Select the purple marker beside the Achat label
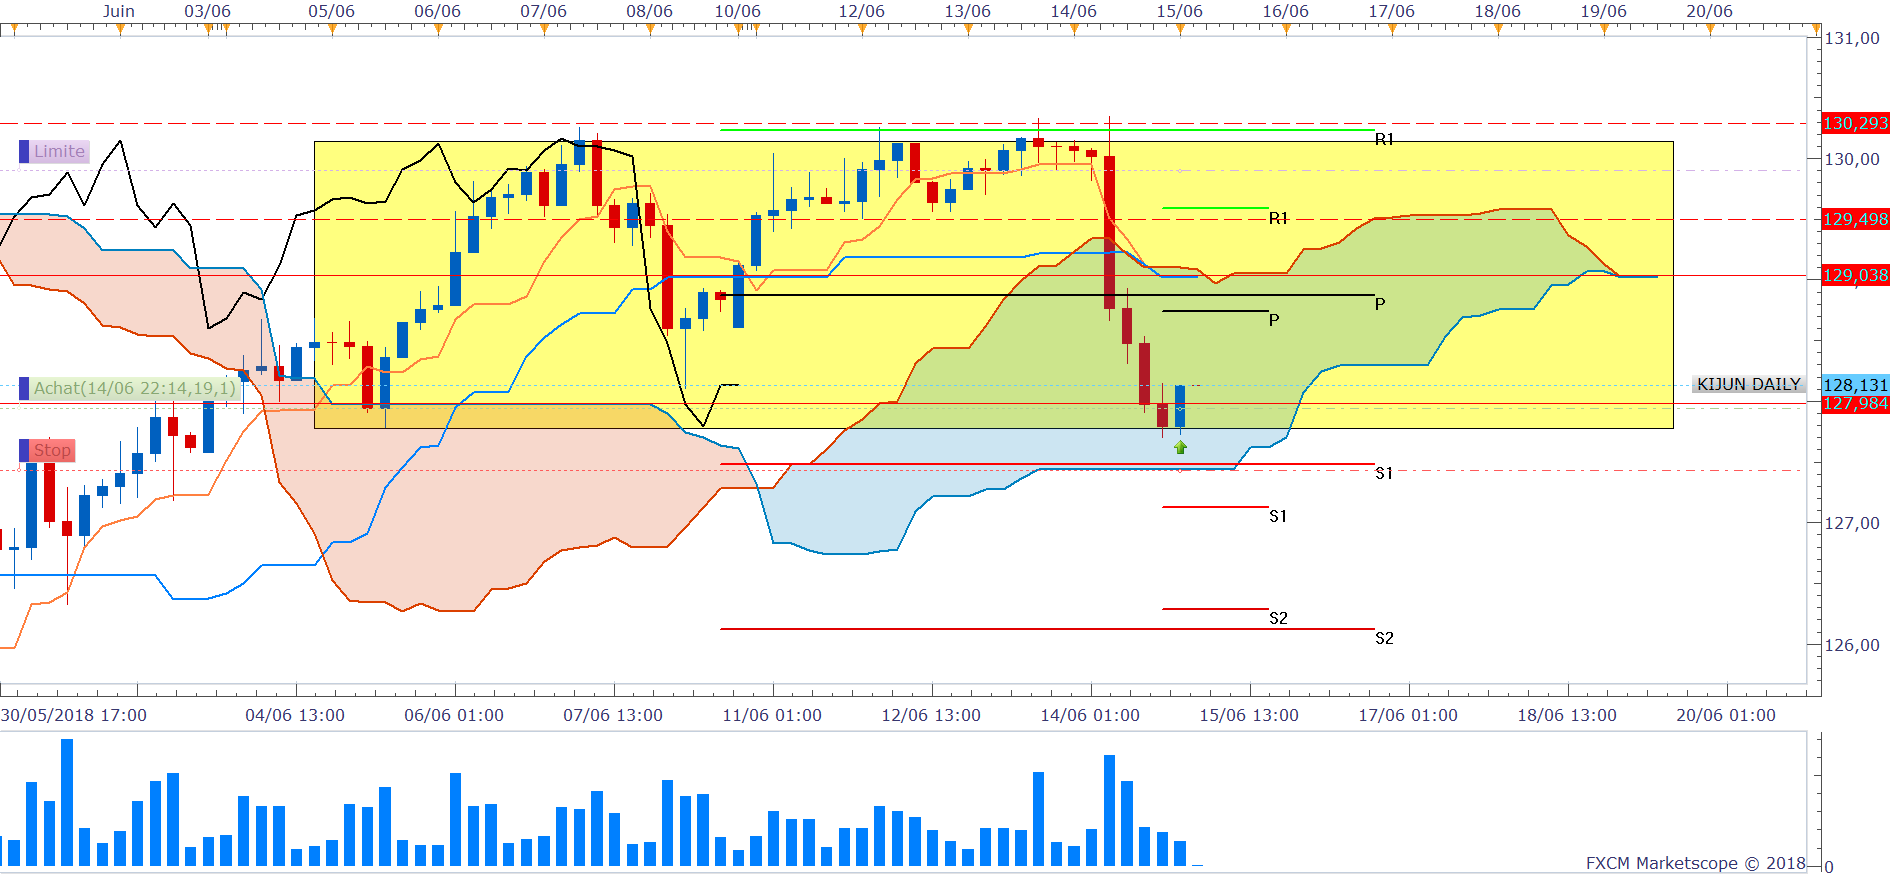1903x874 pixels. pos(24,388)
